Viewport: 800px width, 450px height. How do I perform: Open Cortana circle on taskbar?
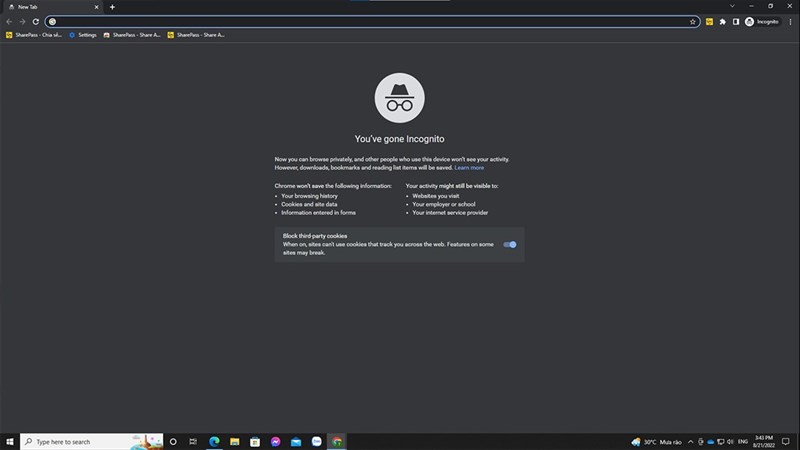pyautogui.click(x=173, y=442)
